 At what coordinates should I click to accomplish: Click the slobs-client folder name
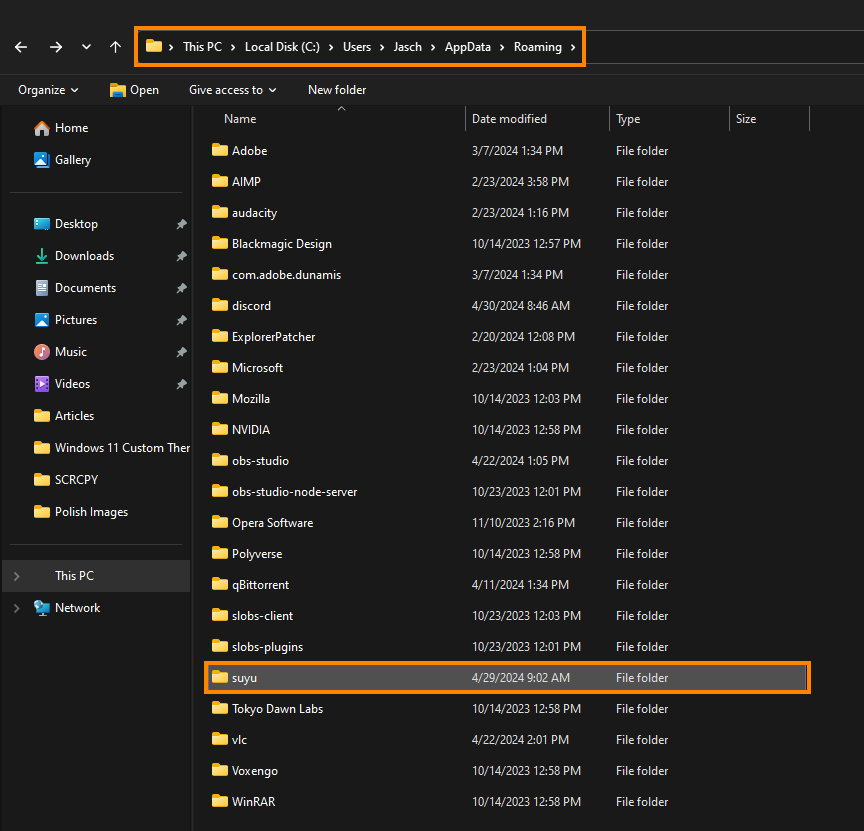[x=262, y=616]
